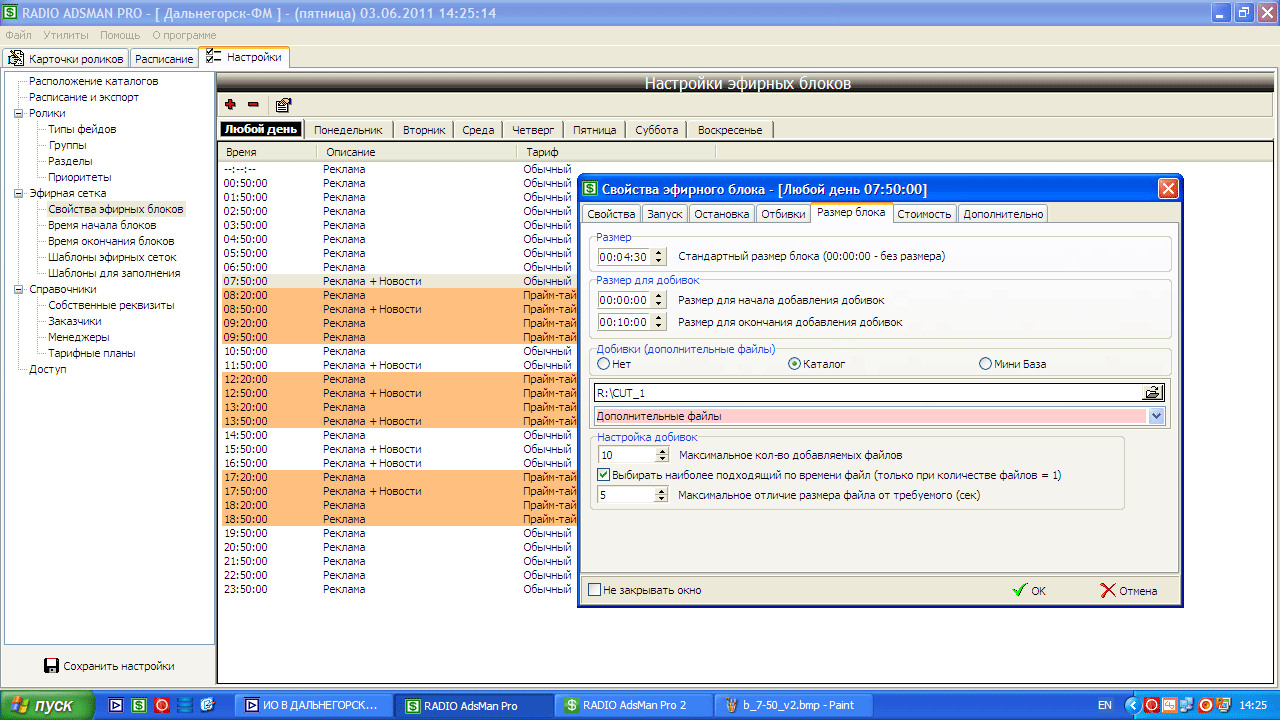Switch to Дополнительно dialog tab

click(x=1004, y=214)
